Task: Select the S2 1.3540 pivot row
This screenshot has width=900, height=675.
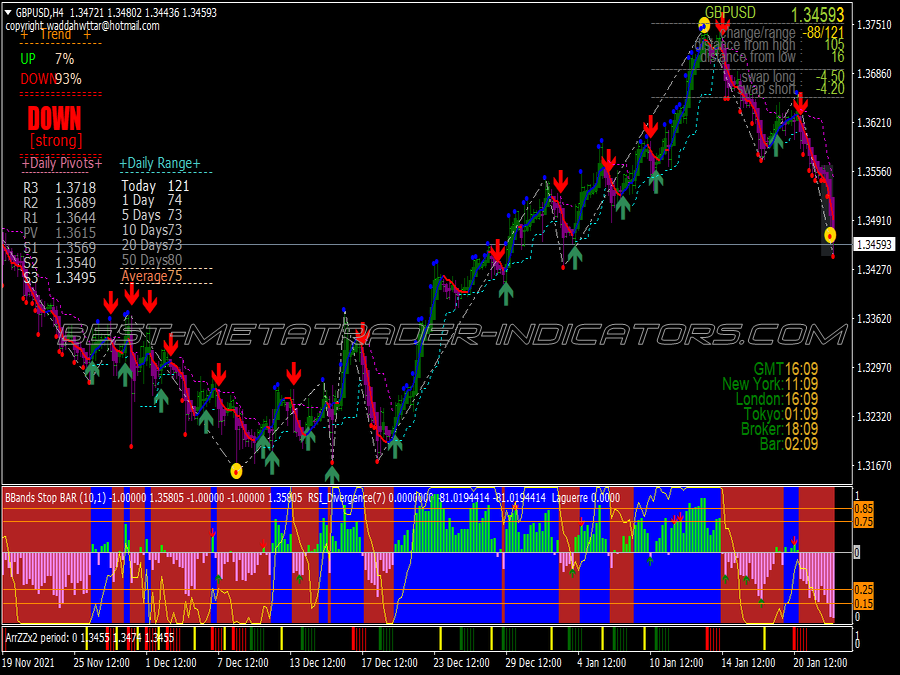Action: (x=60, y=262)
